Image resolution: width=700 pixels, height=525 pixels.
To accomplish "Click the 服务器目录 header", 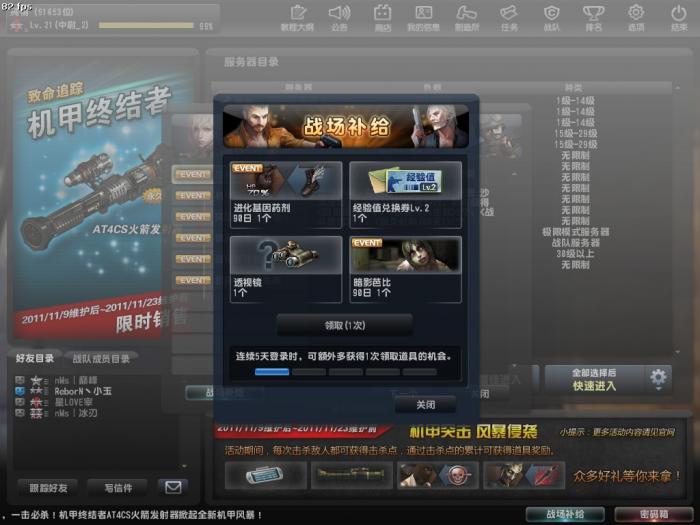I will [251, 62].
